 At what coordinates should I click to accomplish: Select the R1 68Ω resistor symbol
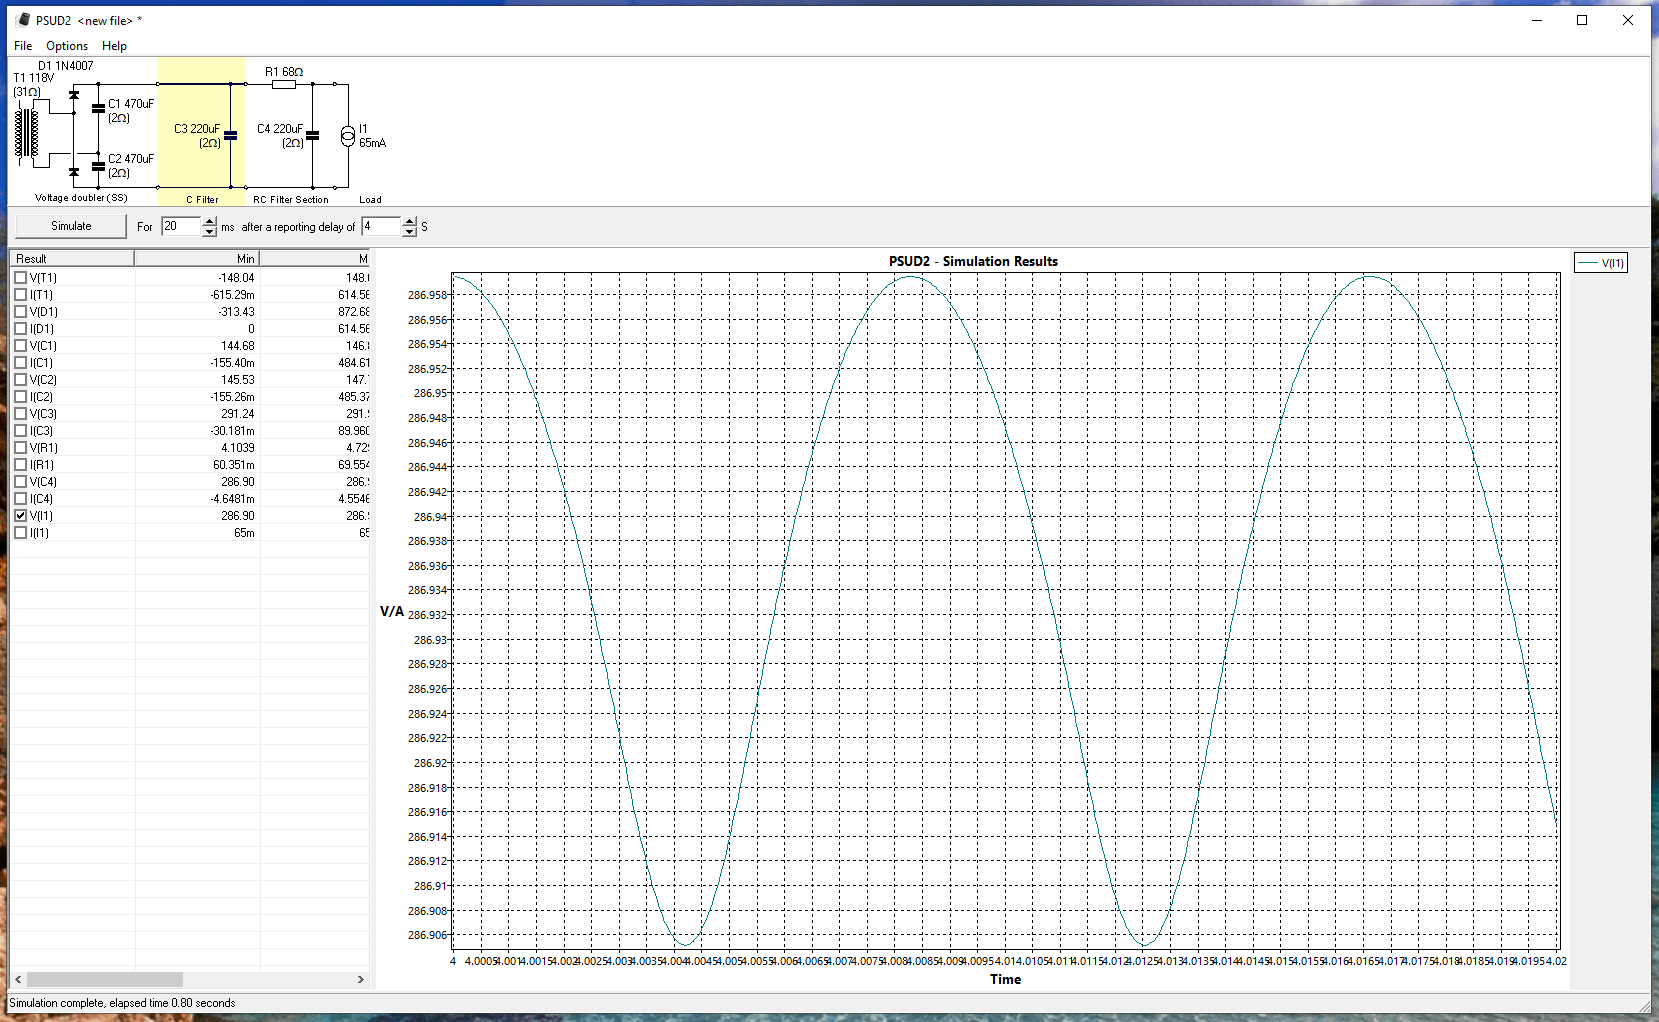[x=284, y=85]
